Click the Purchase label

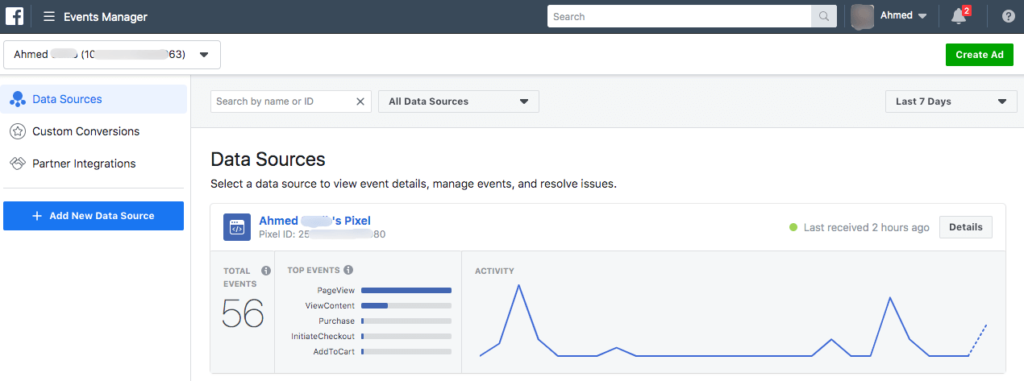(x=336, y=321)
